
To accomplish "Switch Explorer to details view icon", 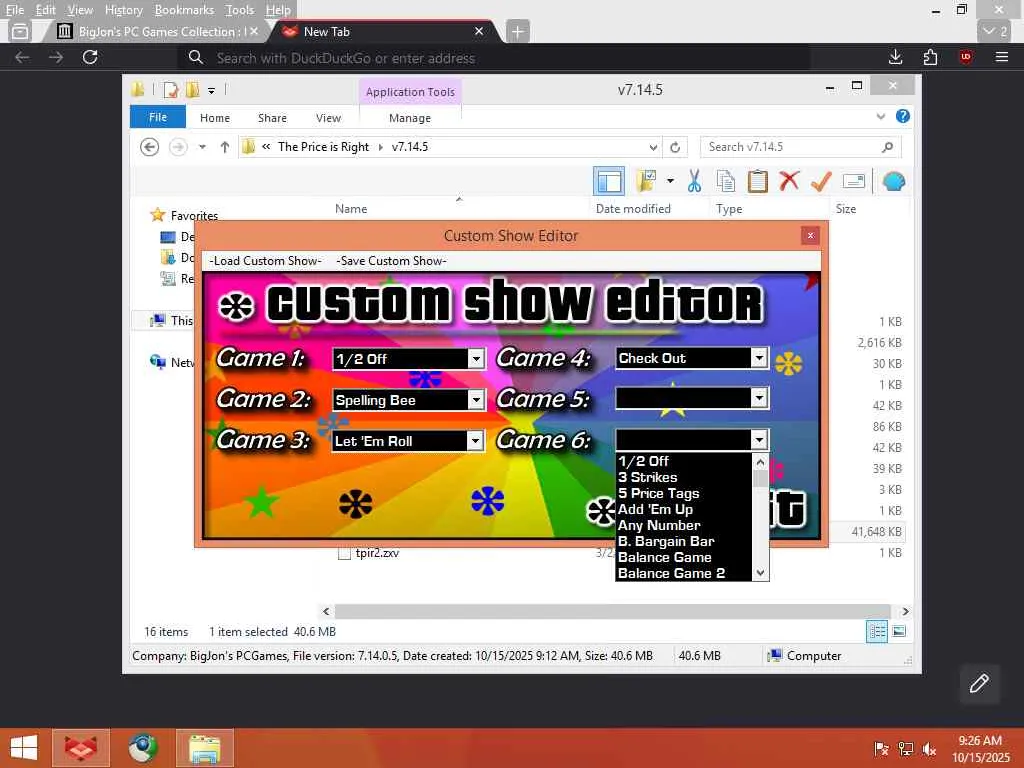I will tap(876, 632).
